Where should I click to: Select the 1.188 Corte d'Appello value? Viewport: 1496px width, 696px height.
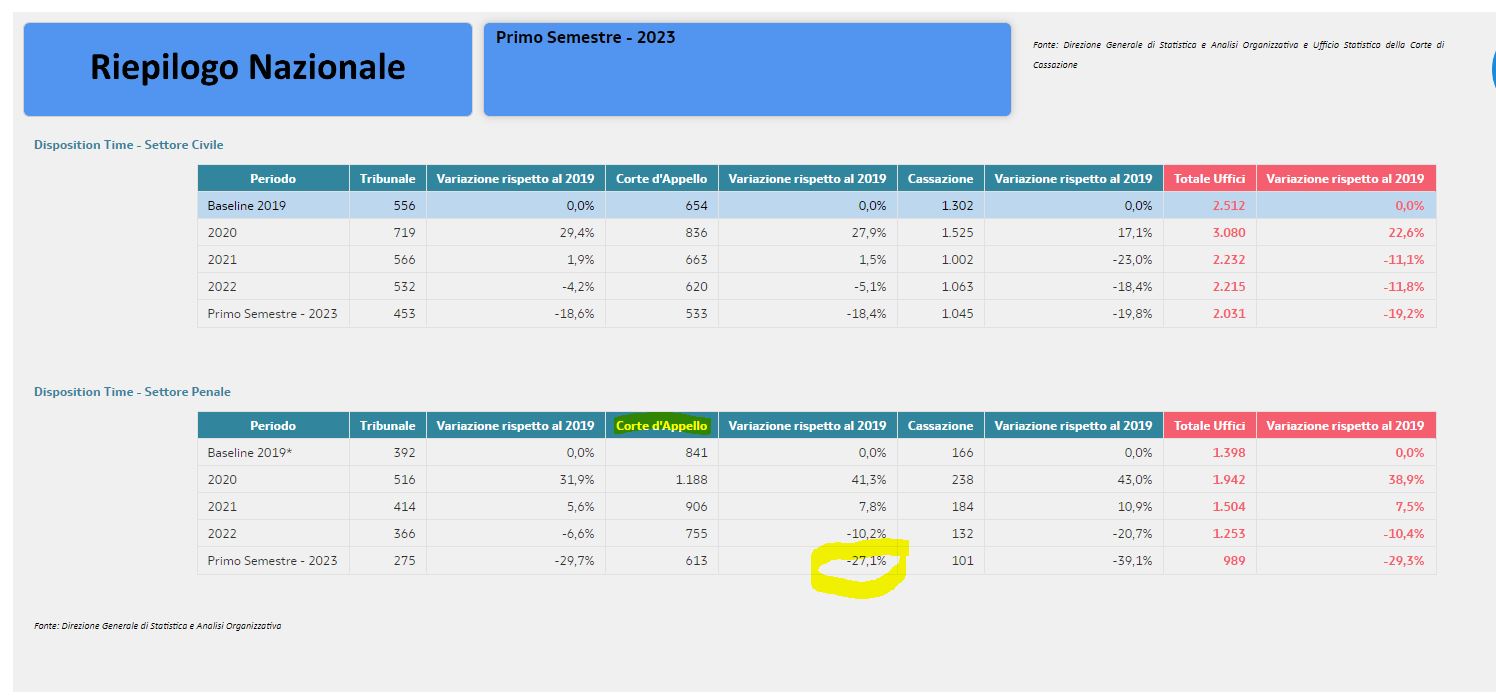click(690, 480)
